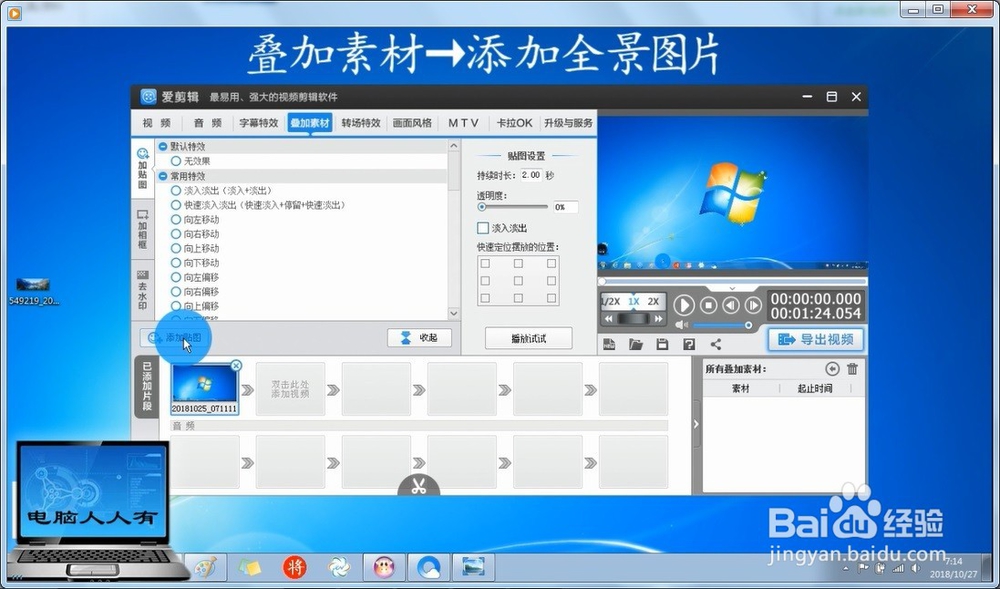
Task: Click the 加贴图 sidebar icon
Action: (x=143, y=169)
